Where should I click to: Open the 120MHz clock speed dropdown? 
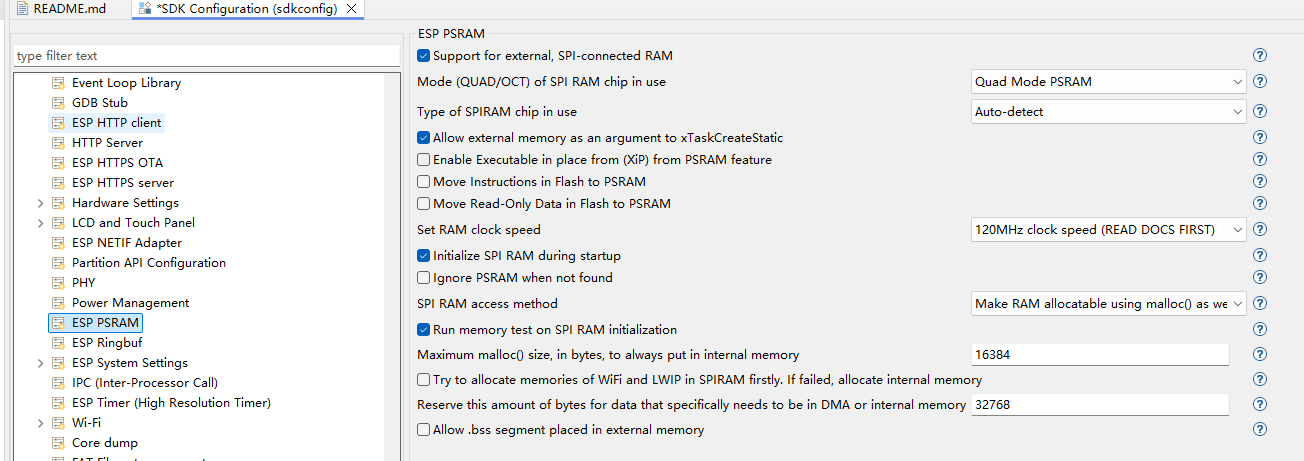click(x=1108, y=230)
